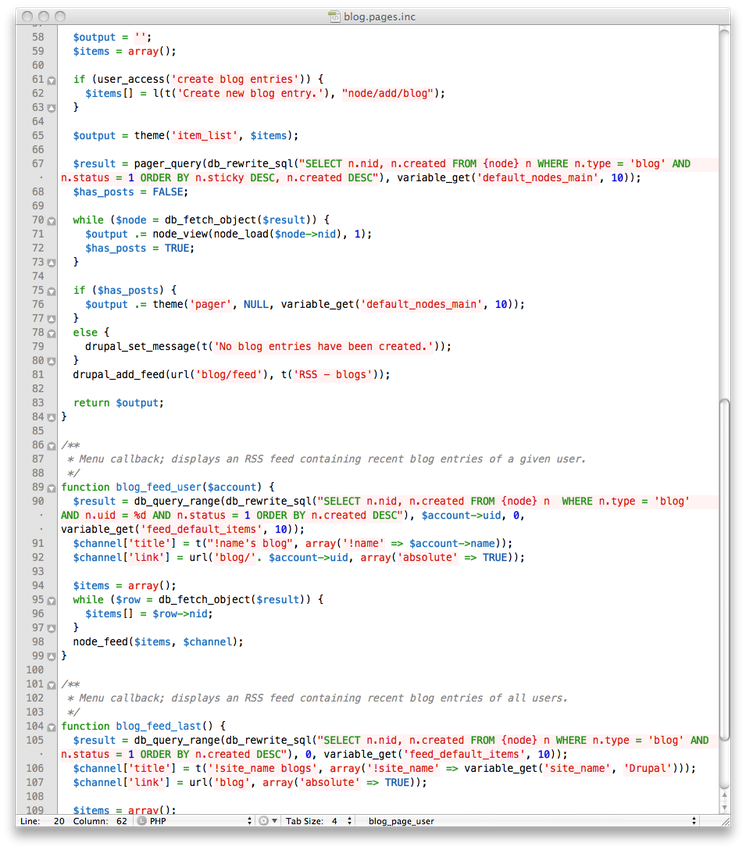This screenshot has height=850, width=746.
Task: Open the blog_page_user symbol dropdown
Action: tap(531, 821)
